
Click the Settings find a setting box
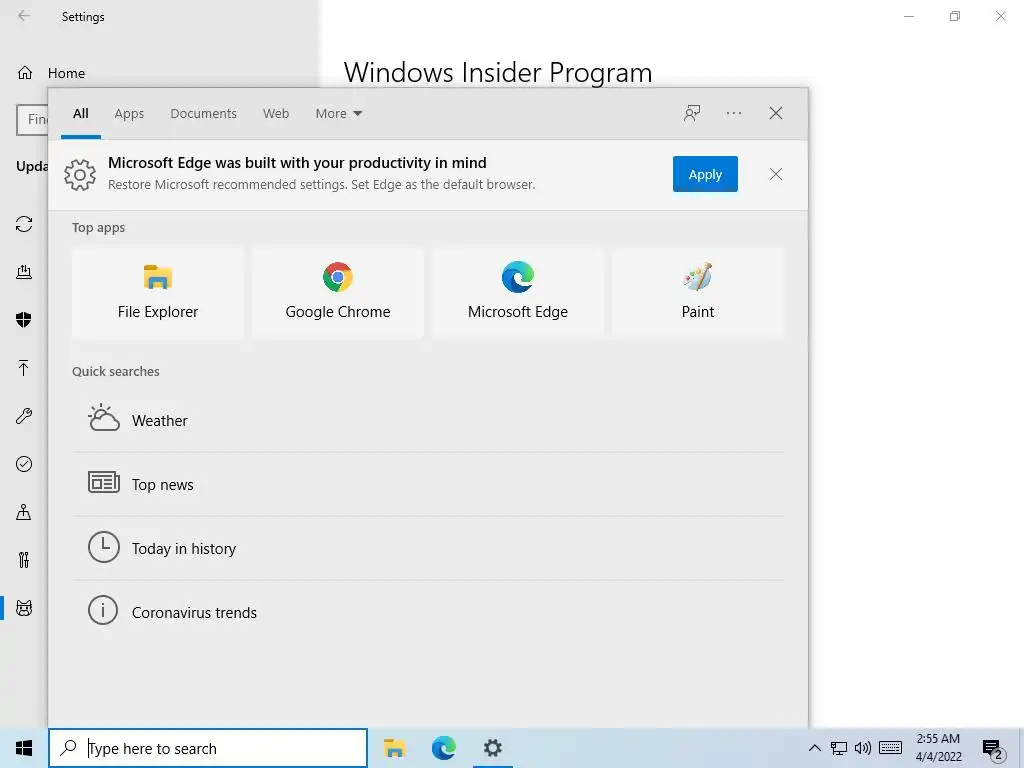(32, 120)
